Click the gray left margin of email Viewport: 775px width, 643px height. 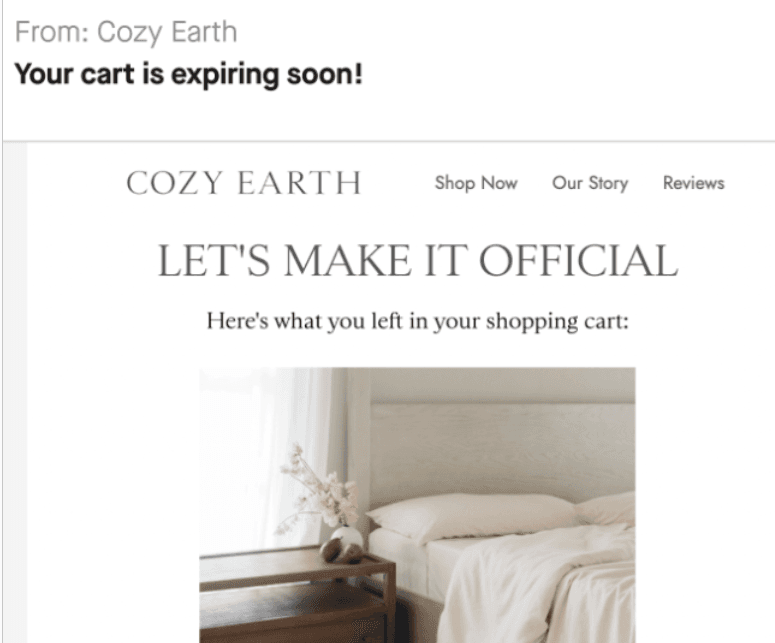click(x=14, y=400)
